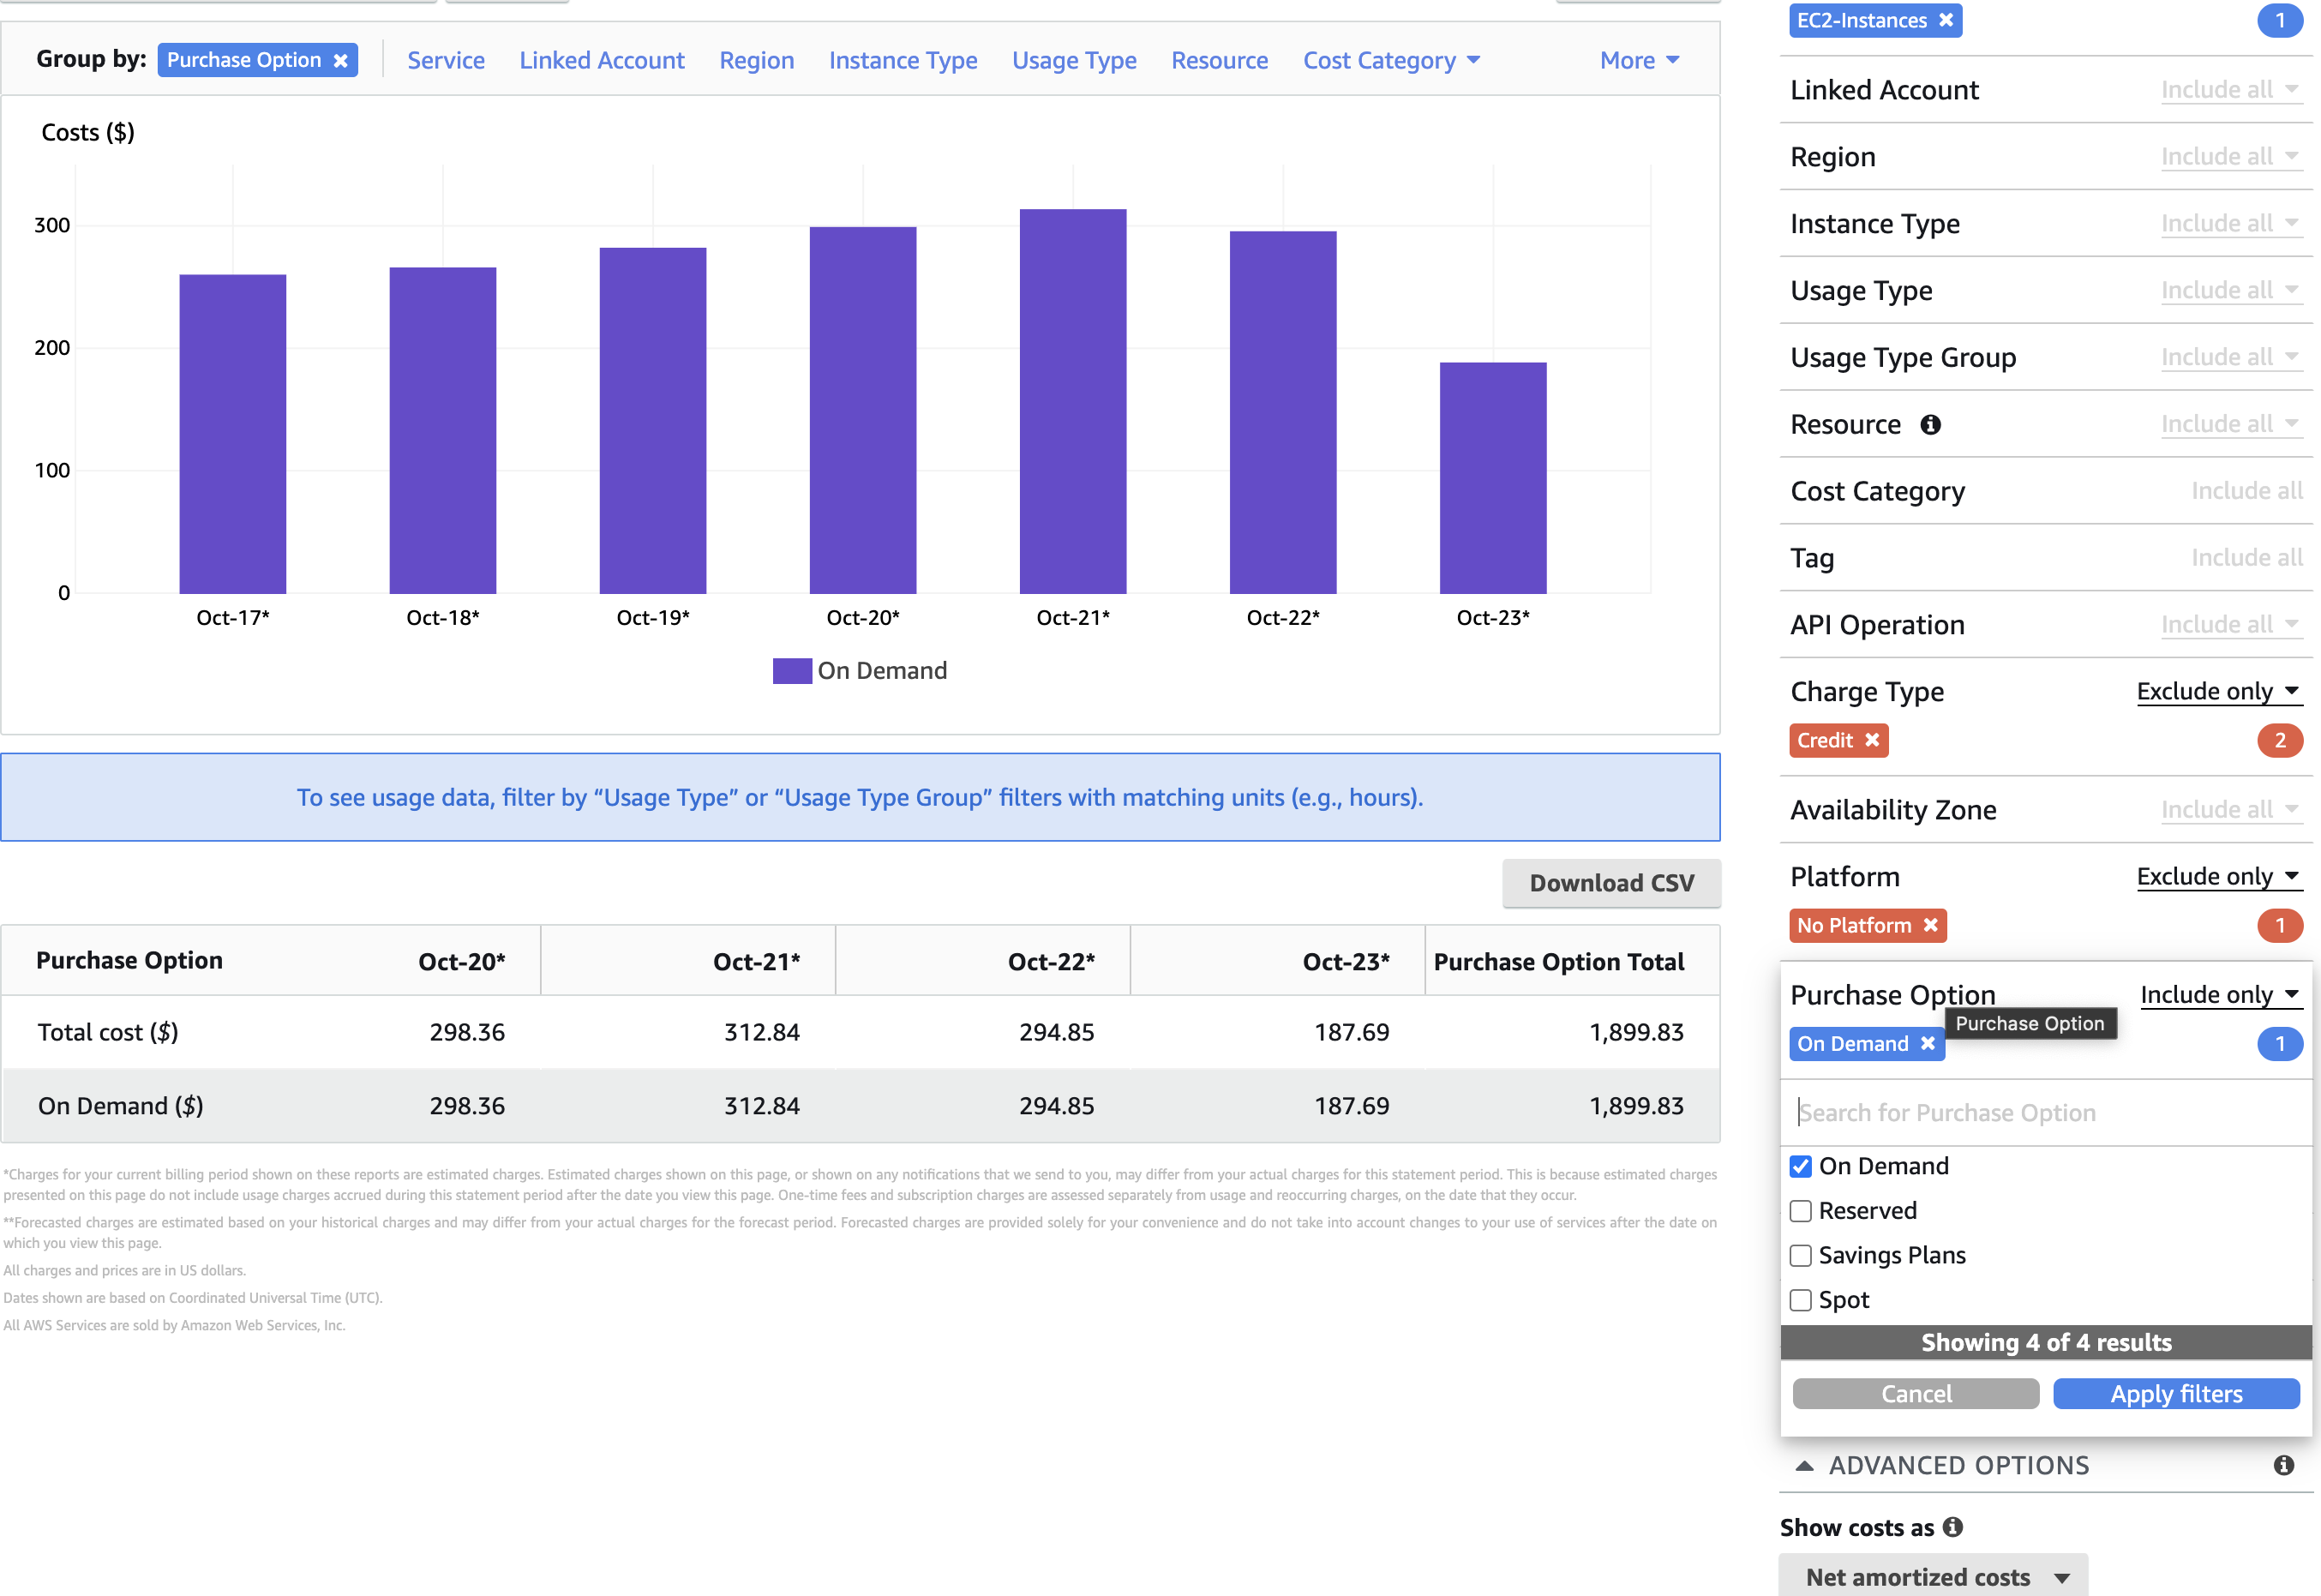Uncheck the On Demand checkbox
Image resolution: width=2321 pixels, height=1596 pixels.
point(1801,1166)
